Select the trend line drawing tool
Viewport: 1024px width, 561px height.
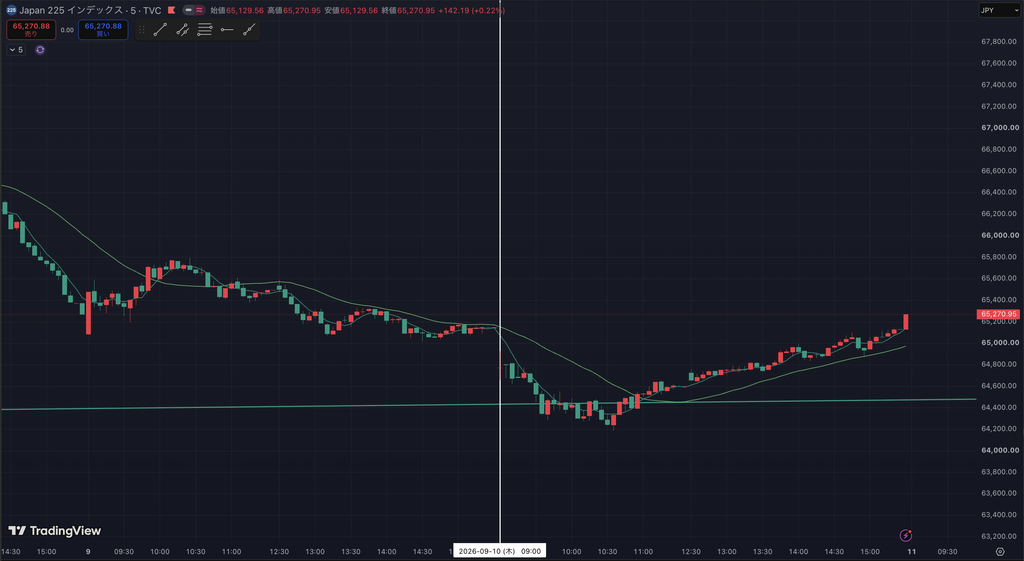pos(161,29)
